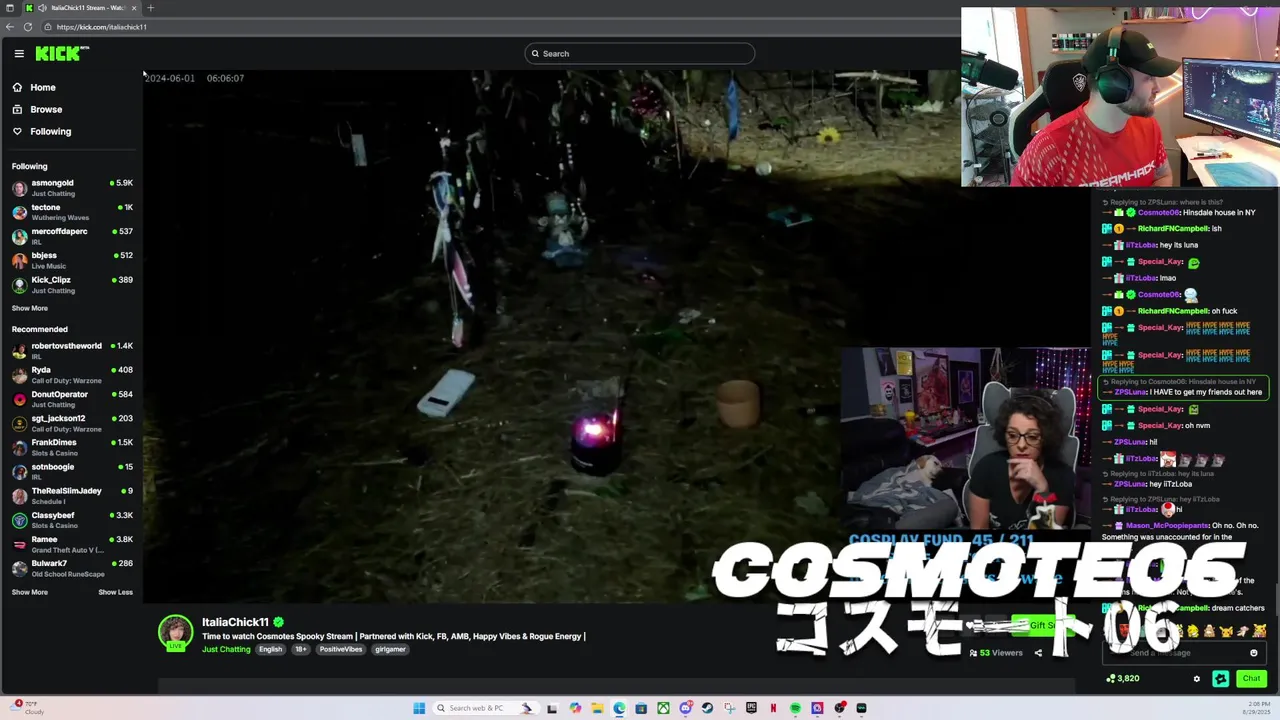The height and width of the screenshot is (720, 1280).
Task: Open Discord from taskbar
Action: tap(685, 708)
